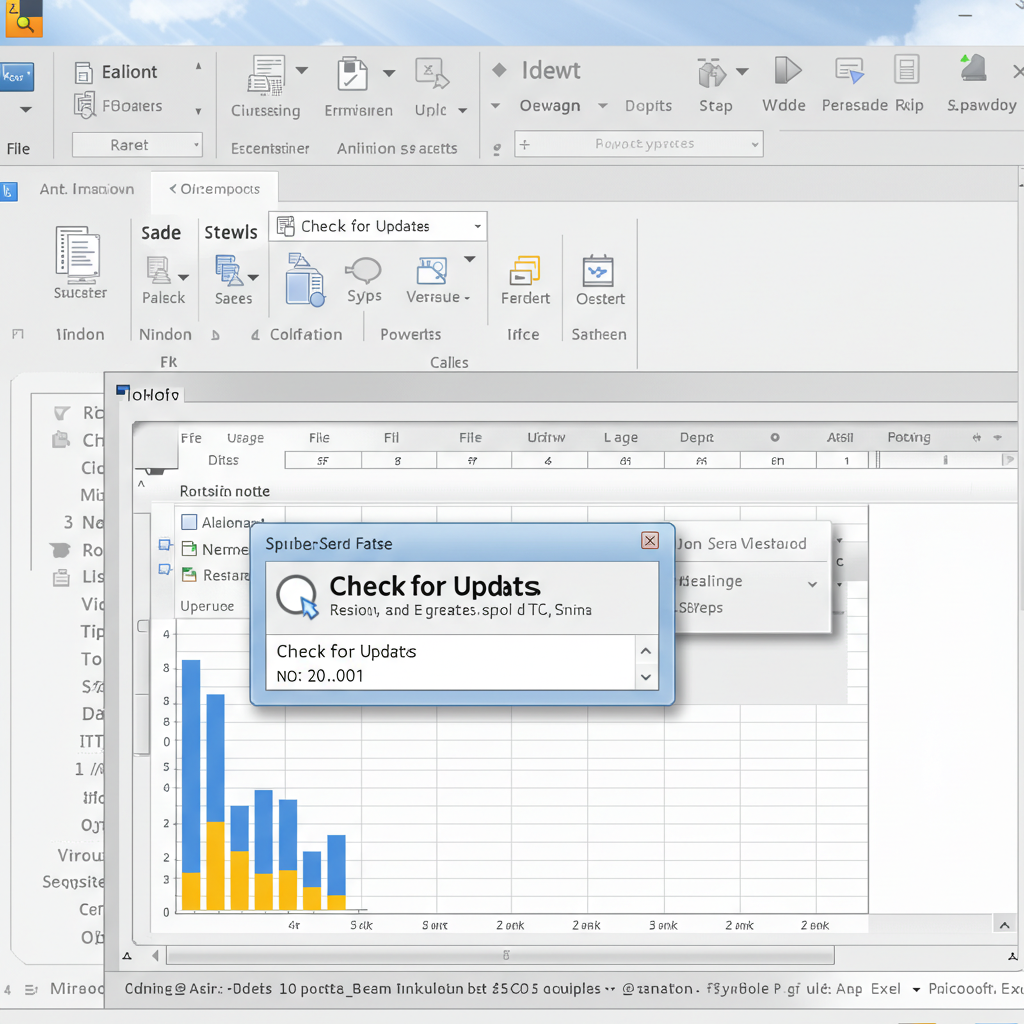1024x1024 pixels.
Task: Click the Sucater document icon
Action: [x=78, y=253]
